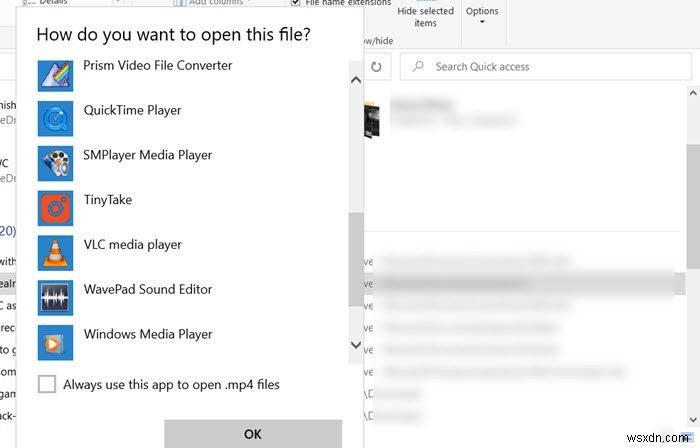This screenshot has height=448, width=700.
Task: Expand the Options dropdown arrow
Action: point(482,22)
